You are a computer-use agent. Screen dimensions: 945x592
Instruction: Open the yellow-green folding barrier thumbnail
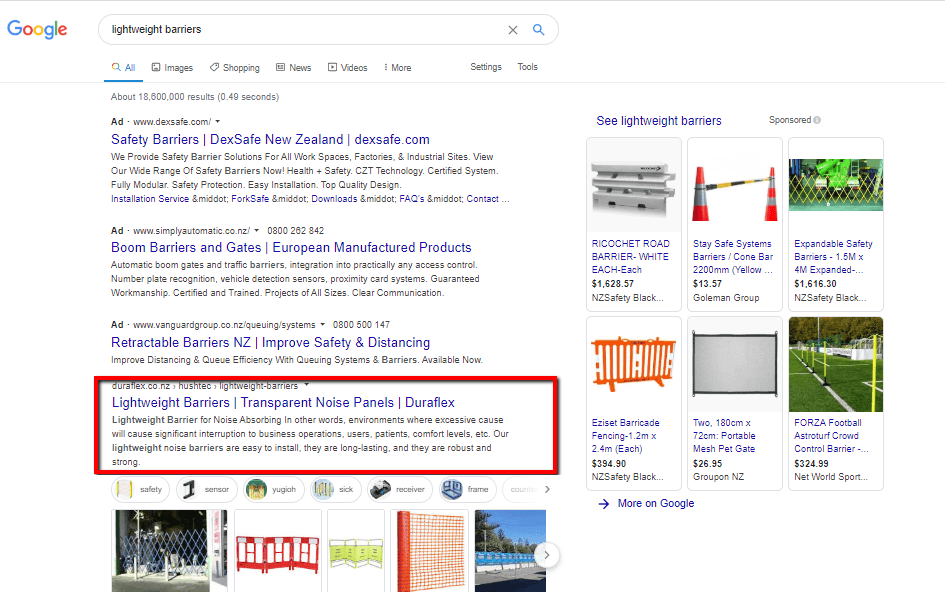[x=356, y=551]
